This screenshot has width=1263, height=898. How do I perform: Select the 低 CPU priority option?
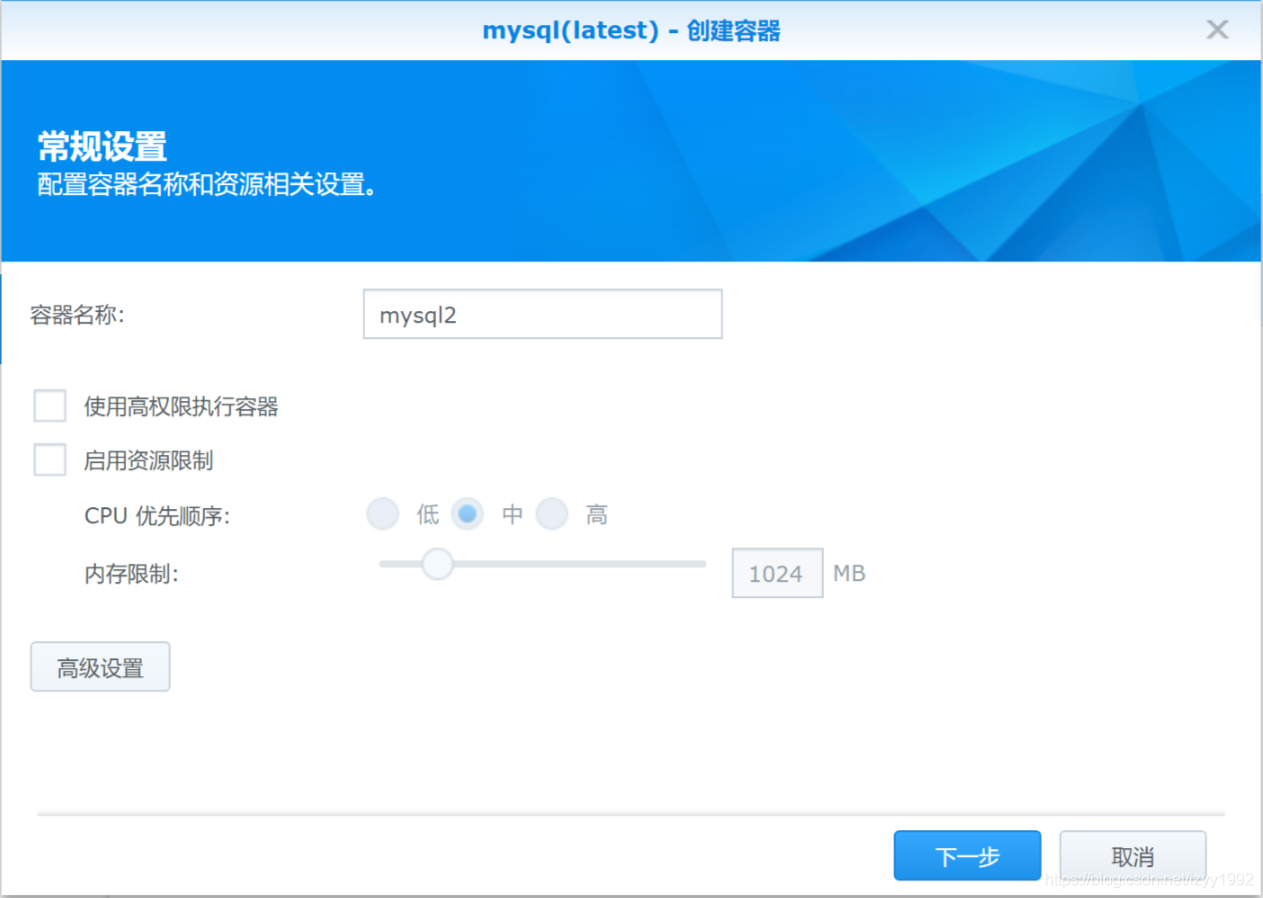(382, 513)
